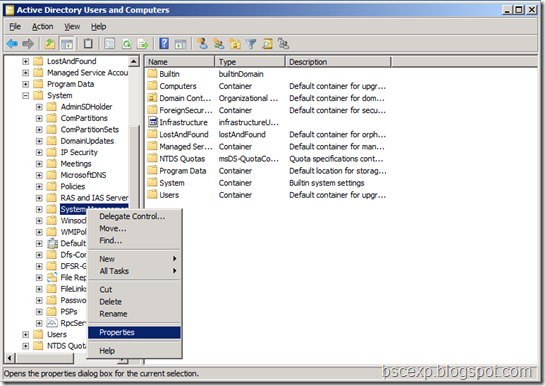Open the New submenu in context menu
Viewport: 545px width, 386px height.
134,259
